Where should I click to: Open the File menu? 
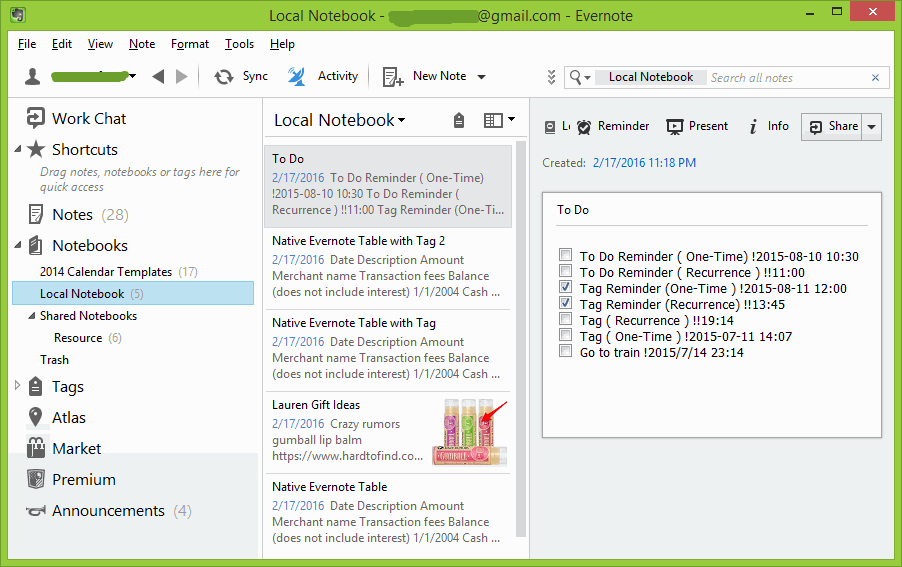coord(26,44)
